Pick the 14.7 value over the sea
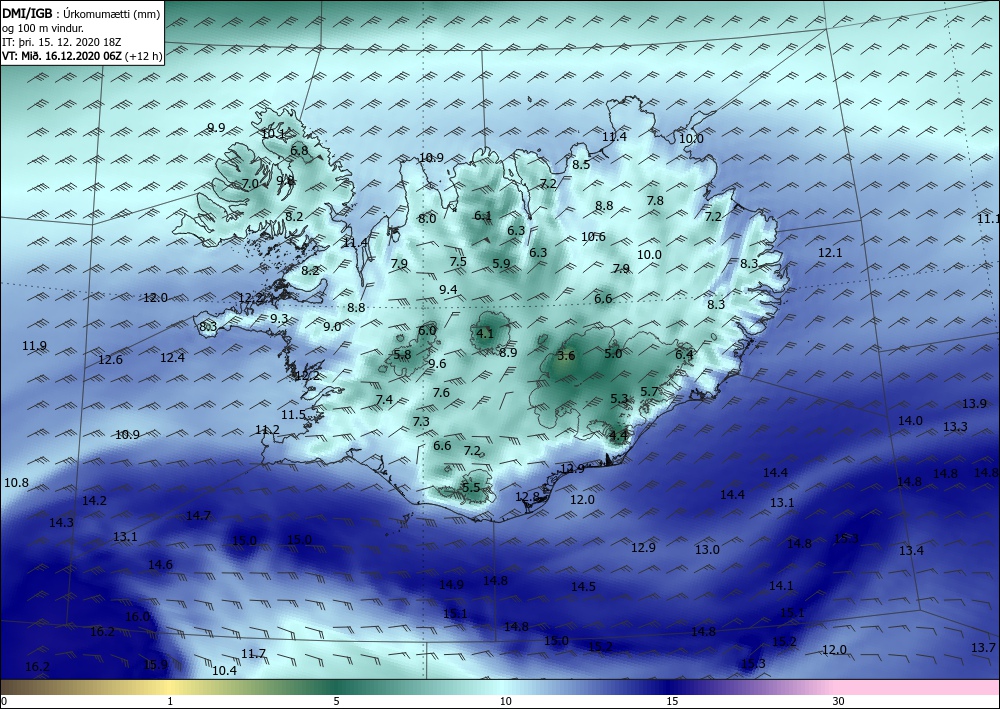The height and width of the screenshot is (709, 1000). (x=198, y=515)
